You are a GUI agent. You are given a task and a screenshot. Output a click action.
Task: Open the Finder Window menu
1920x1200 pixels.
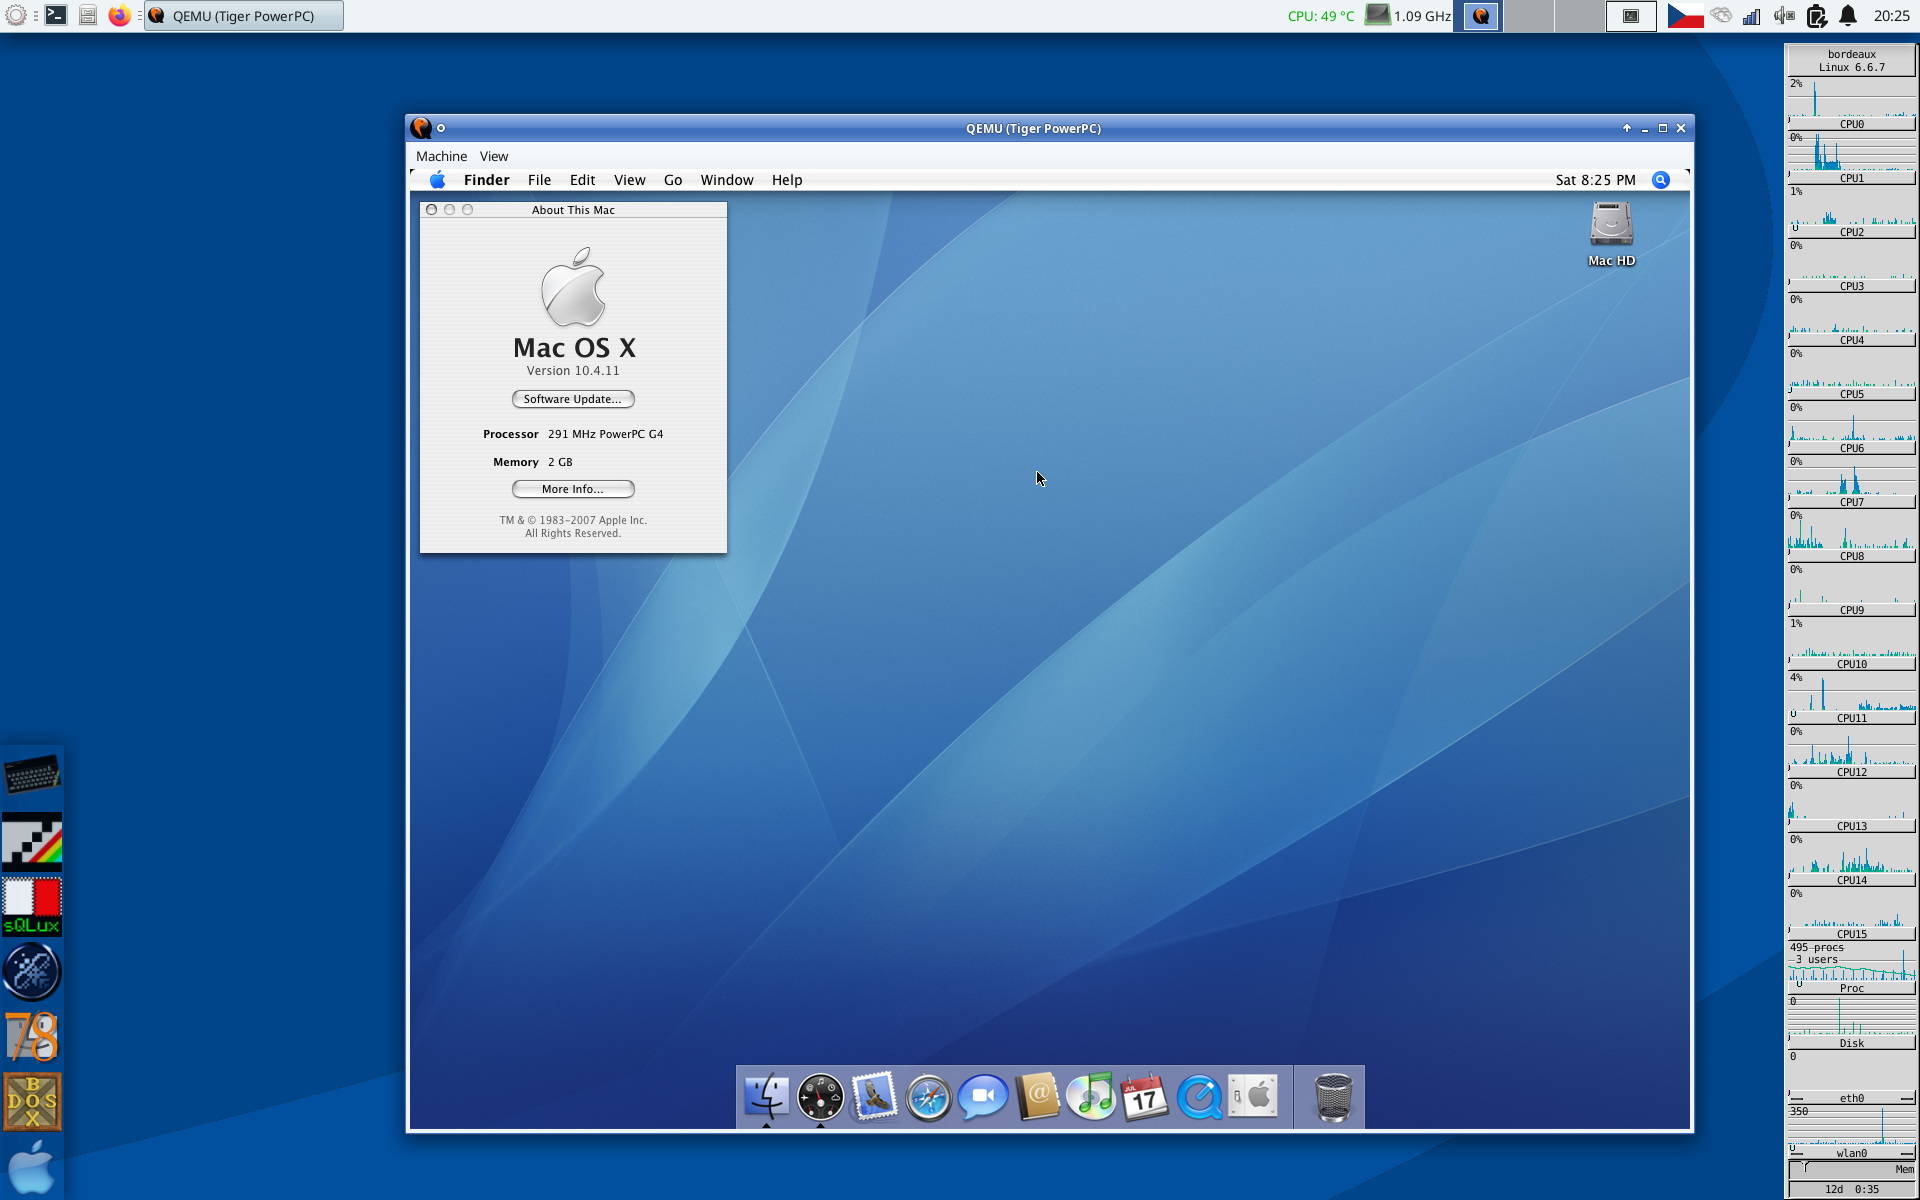pyautogui.click(x=726, y=180)
